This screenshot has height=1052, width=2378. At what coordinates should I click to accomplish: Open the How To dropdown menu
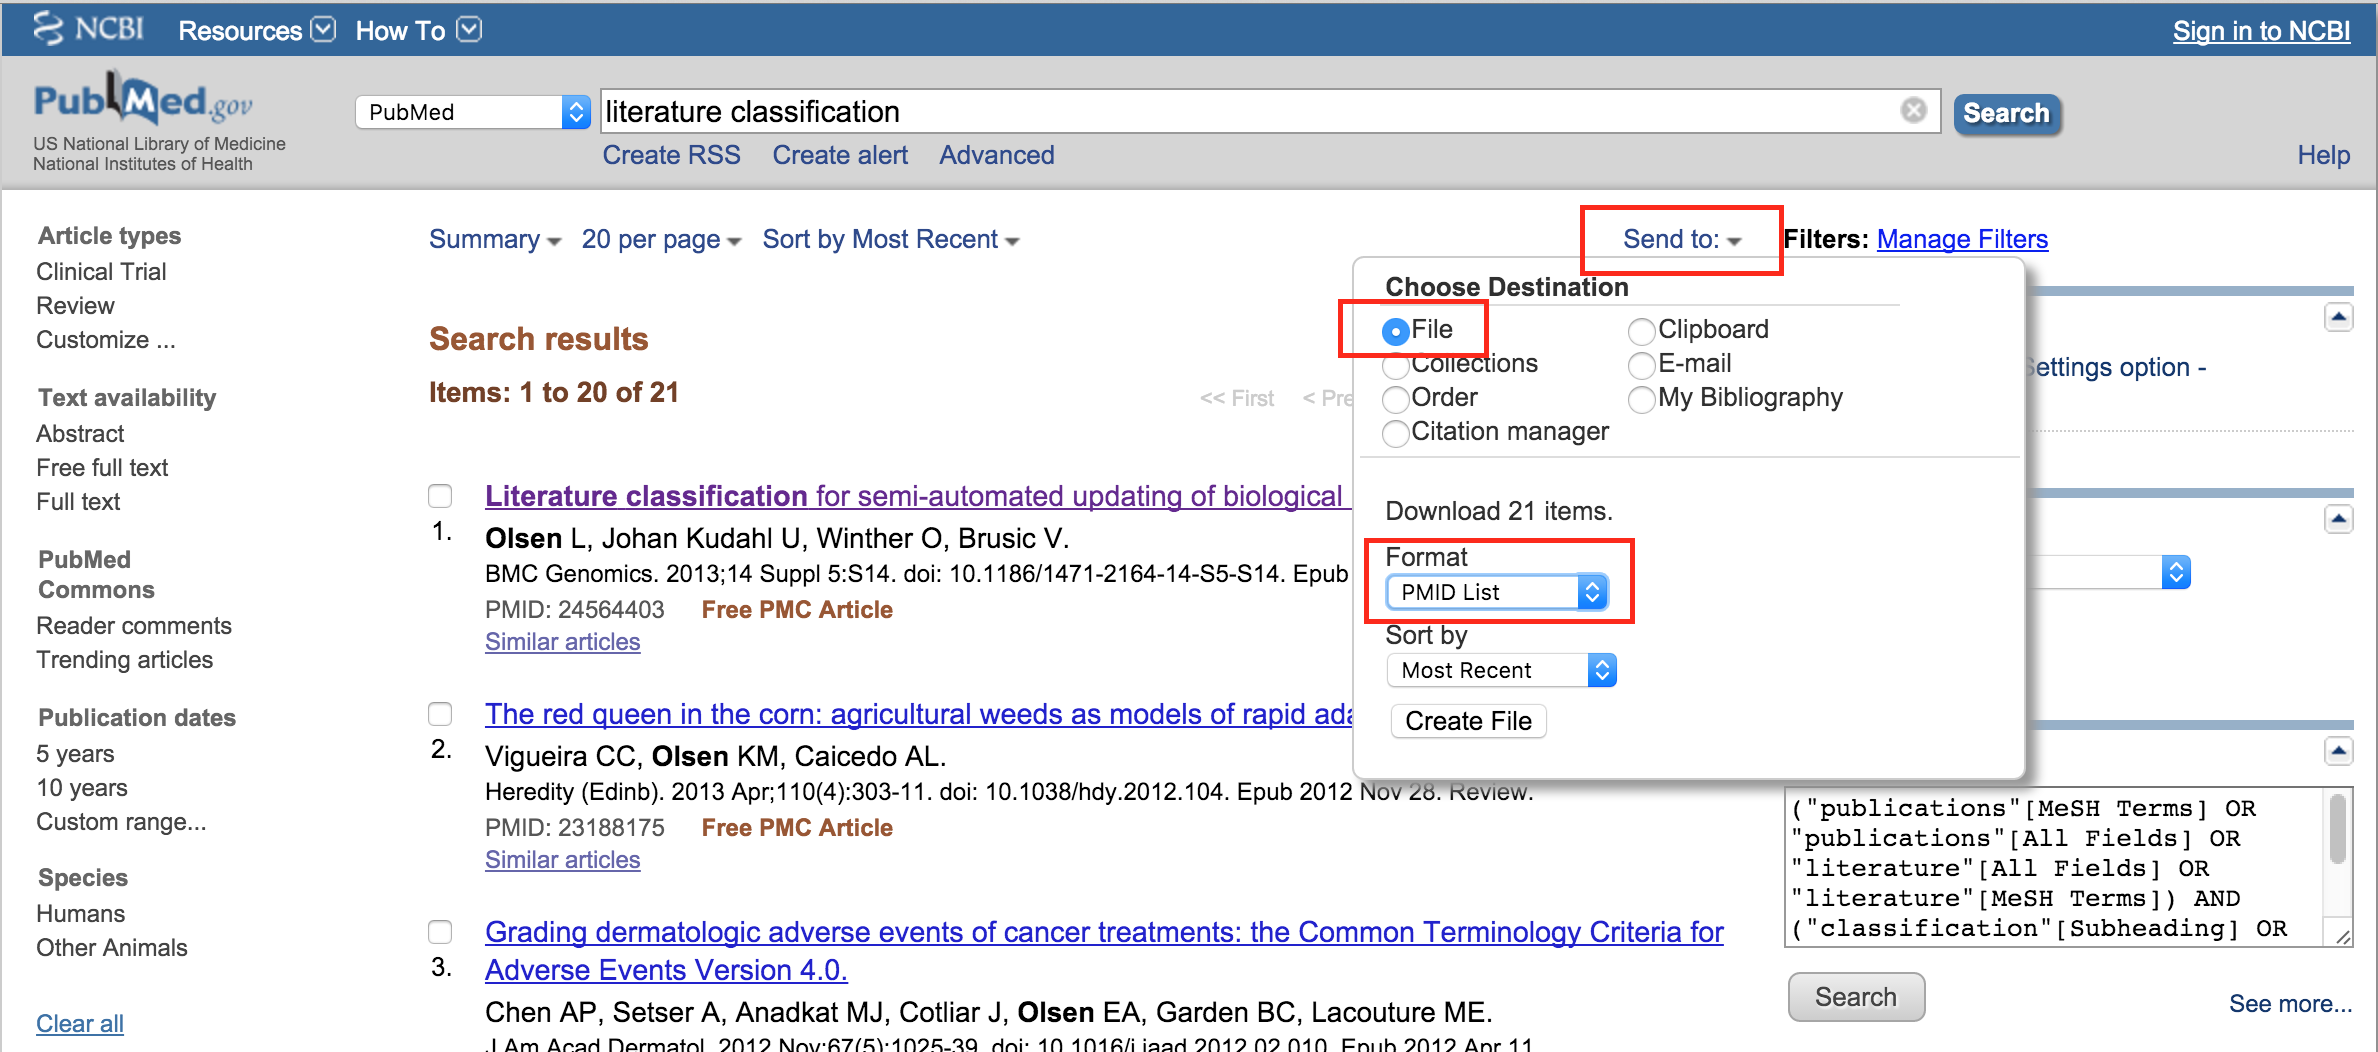click(418, 30)
